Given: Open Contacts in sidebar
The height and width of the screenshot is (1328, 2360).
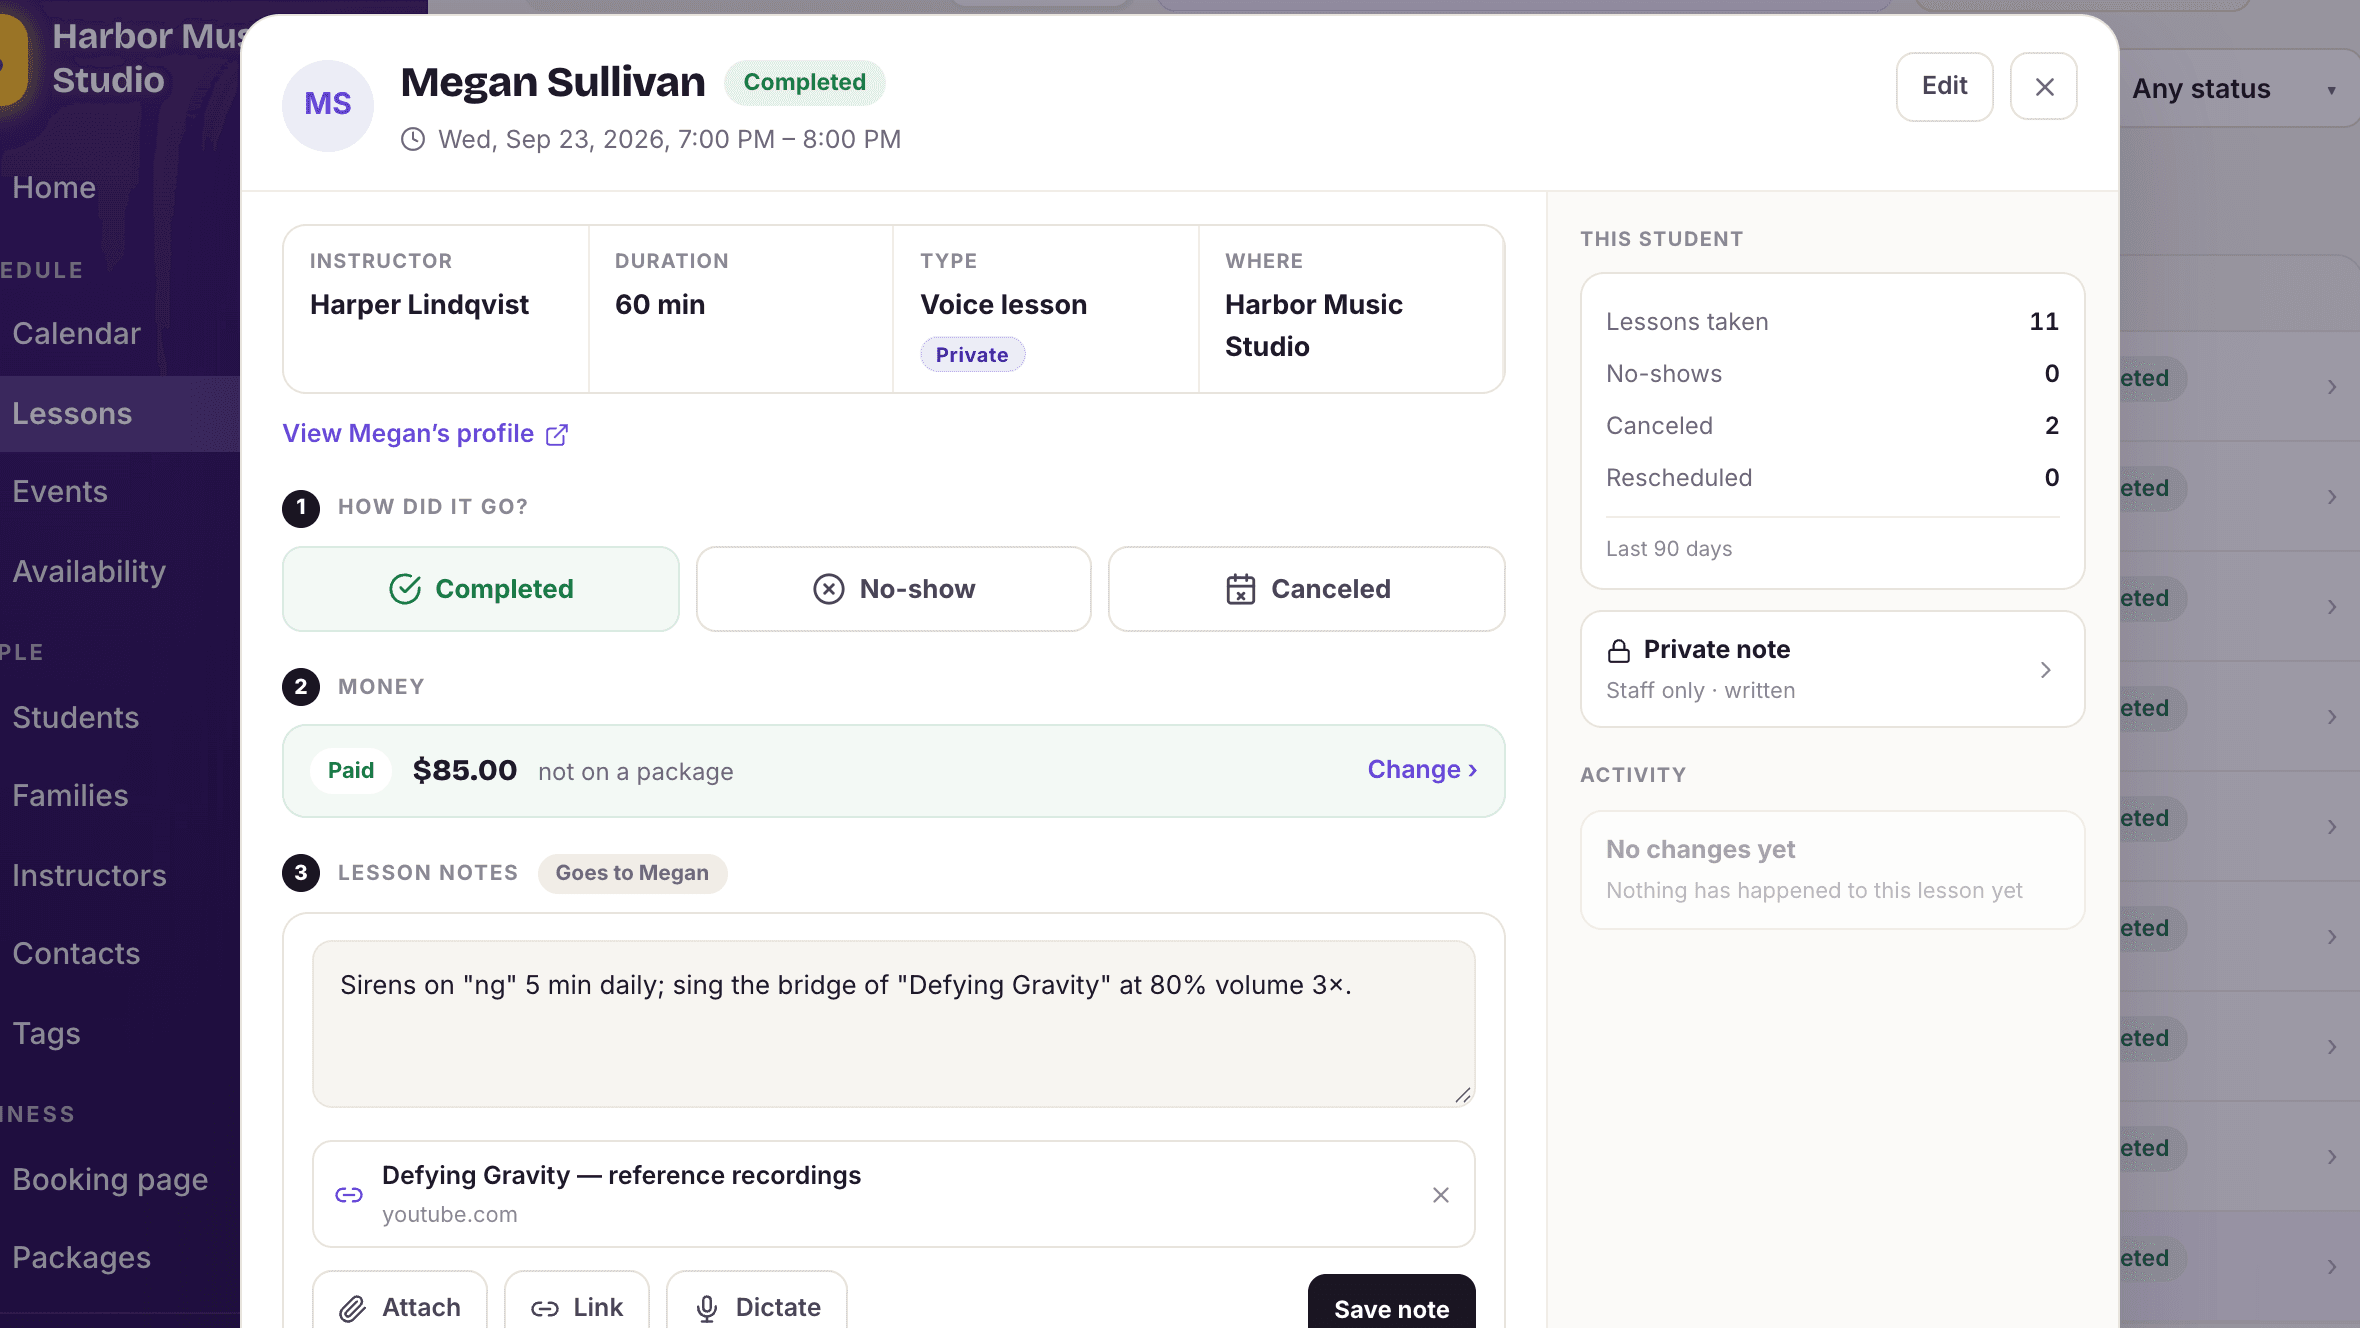Looking at the screenshot, I should [x=76, y=954].
